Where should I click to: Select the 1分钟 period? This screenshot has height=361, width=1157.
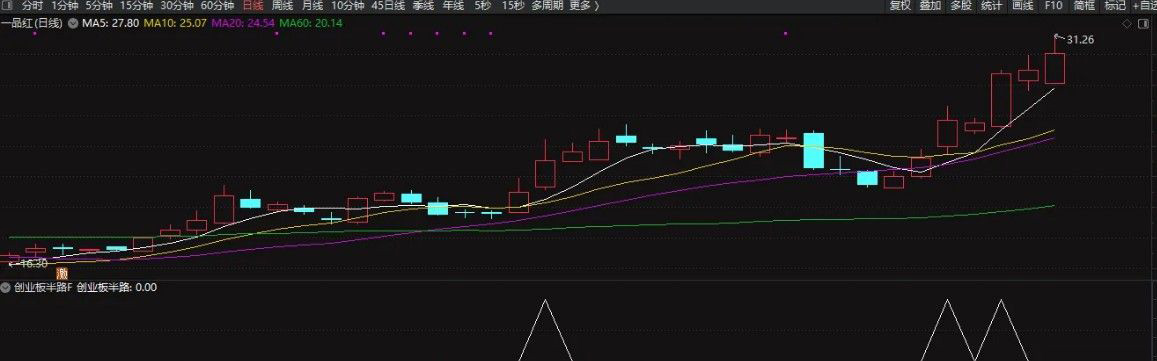pyautogui.click(x=64, y=6)
